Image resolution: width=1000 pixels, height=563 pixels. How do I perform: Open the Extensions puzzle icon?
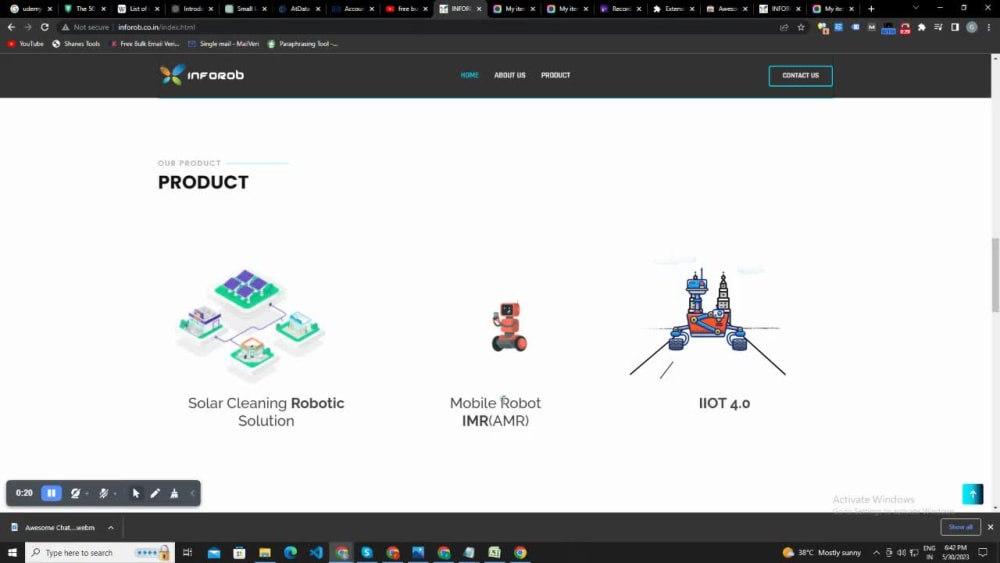922,27
